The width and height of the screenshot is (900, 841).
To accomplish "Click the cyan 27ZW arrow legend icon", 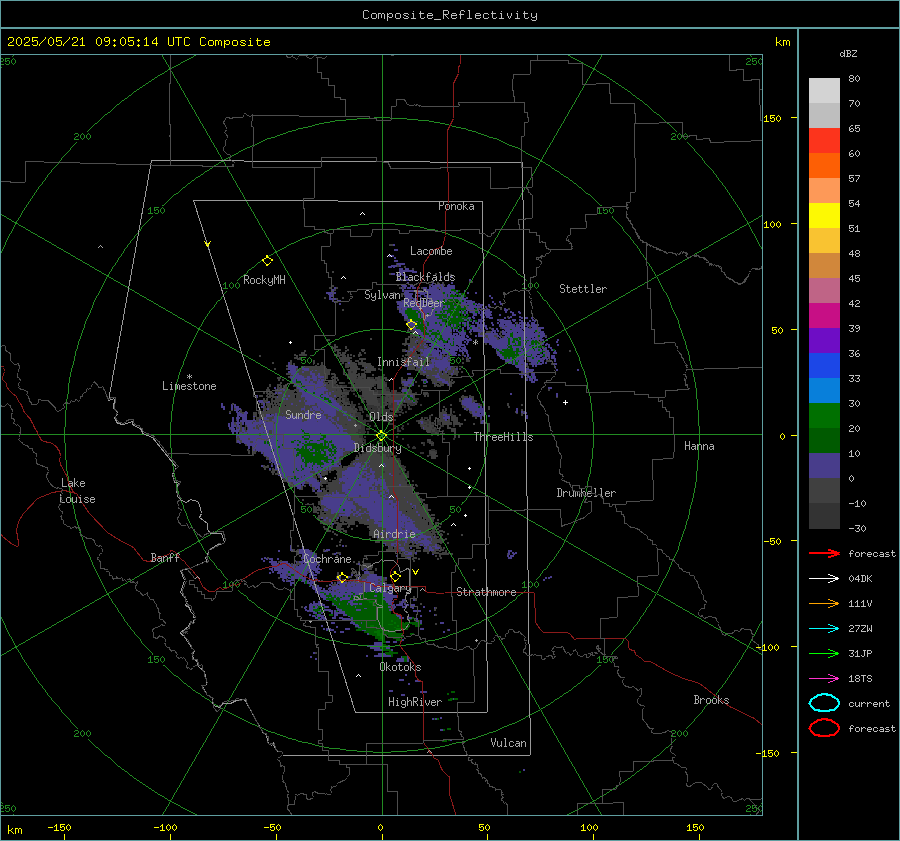I will [x=824, y=629].
